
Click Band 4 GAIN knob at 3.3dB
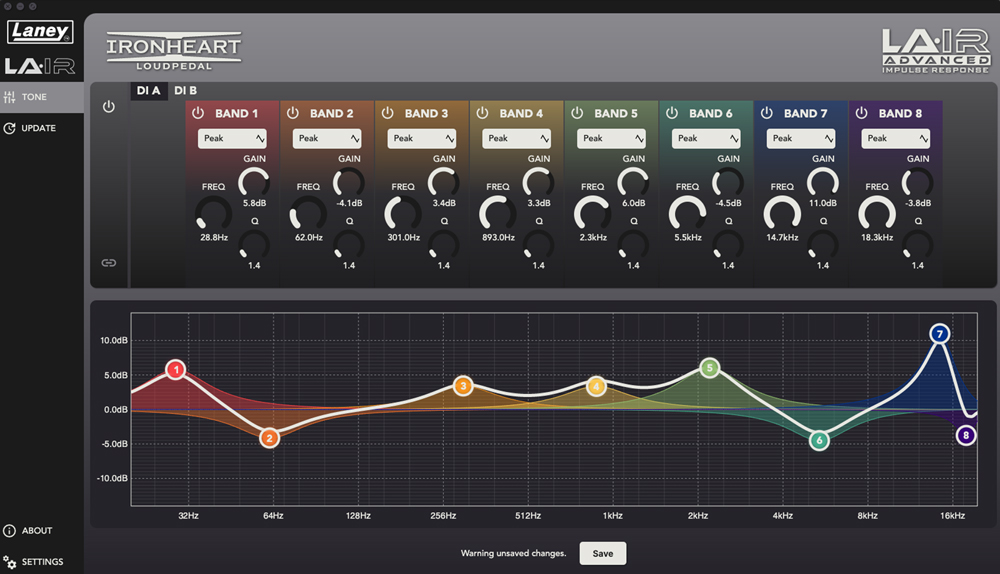pyautogui.click(x=538, y=183)
